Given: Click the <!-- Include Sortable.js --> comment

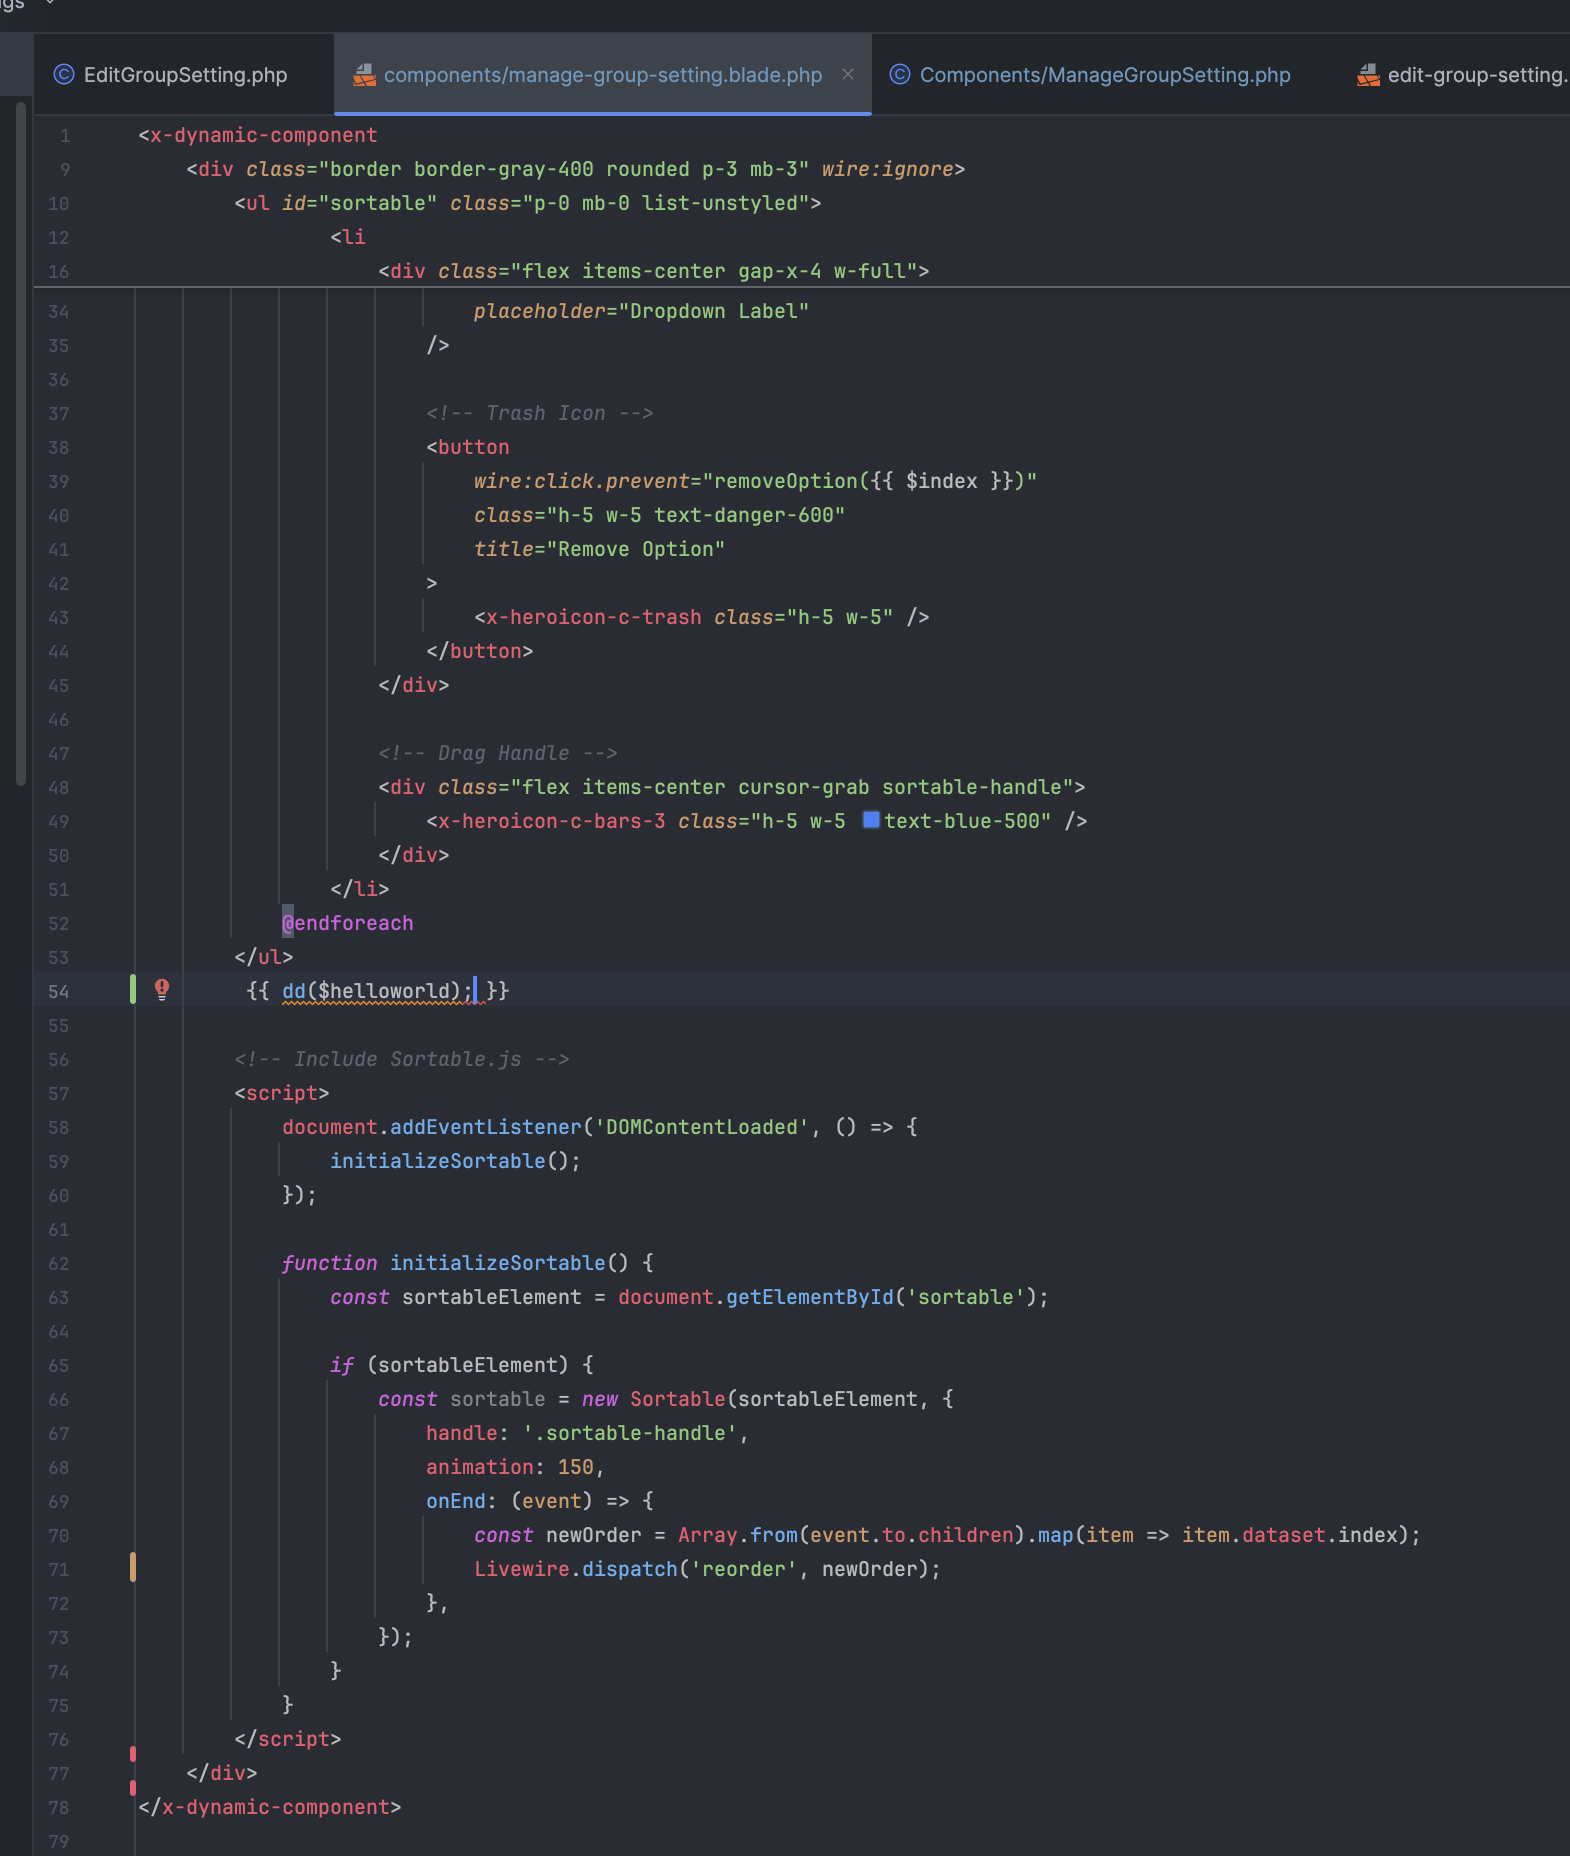Looking at the screenshot, I should tap(402, 1059).
